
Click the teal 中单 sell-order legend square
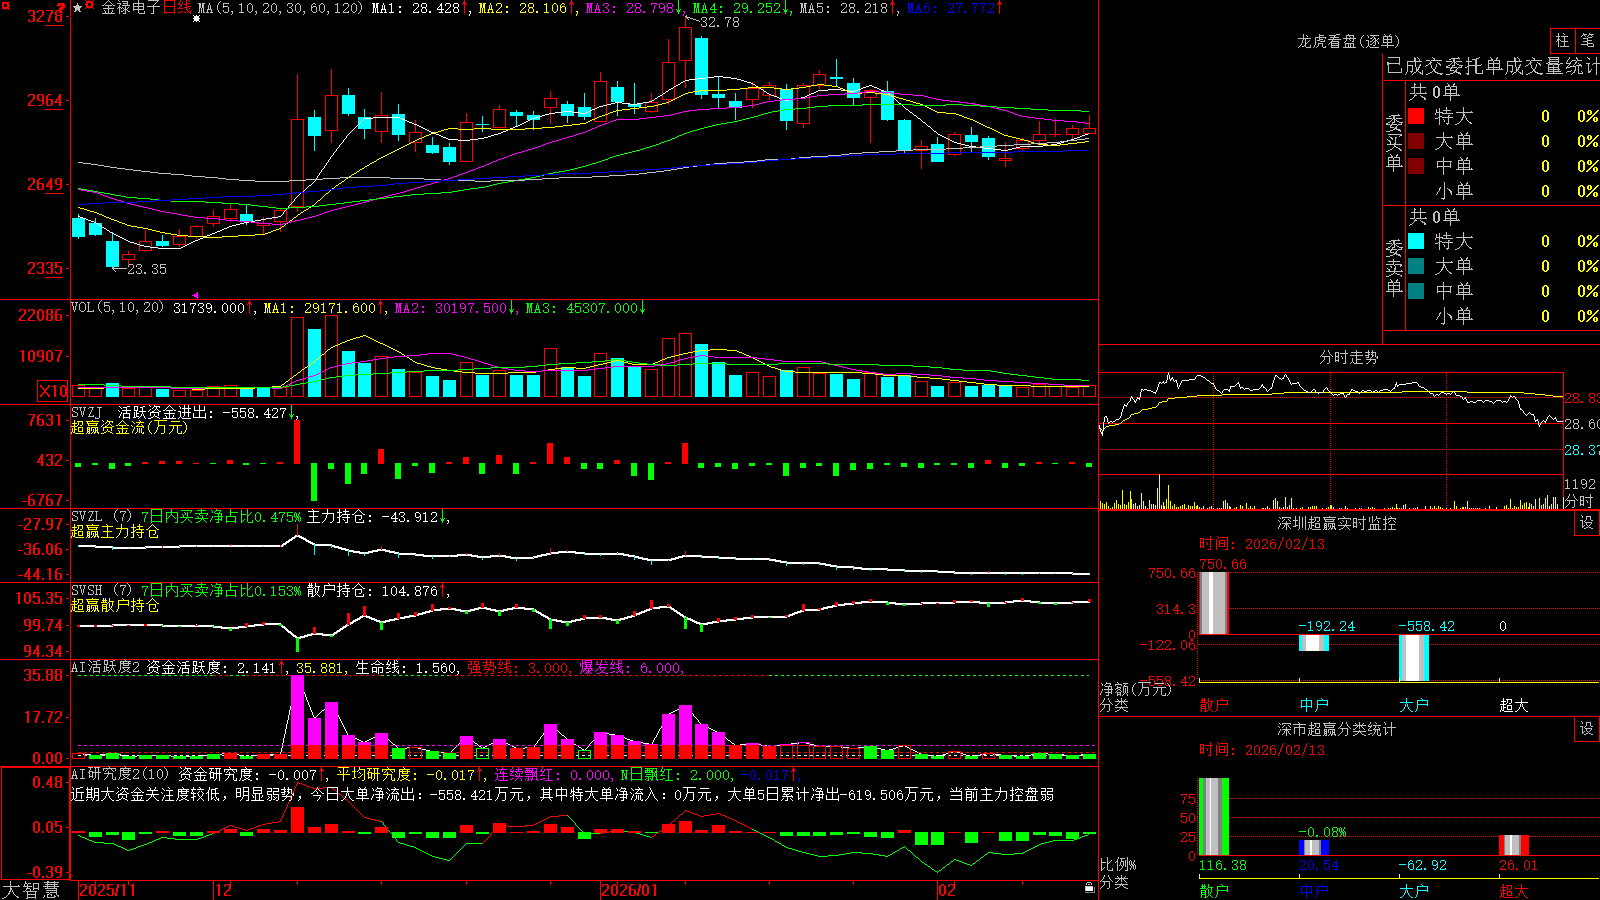pyautogui.click(x=1416, y=291)
